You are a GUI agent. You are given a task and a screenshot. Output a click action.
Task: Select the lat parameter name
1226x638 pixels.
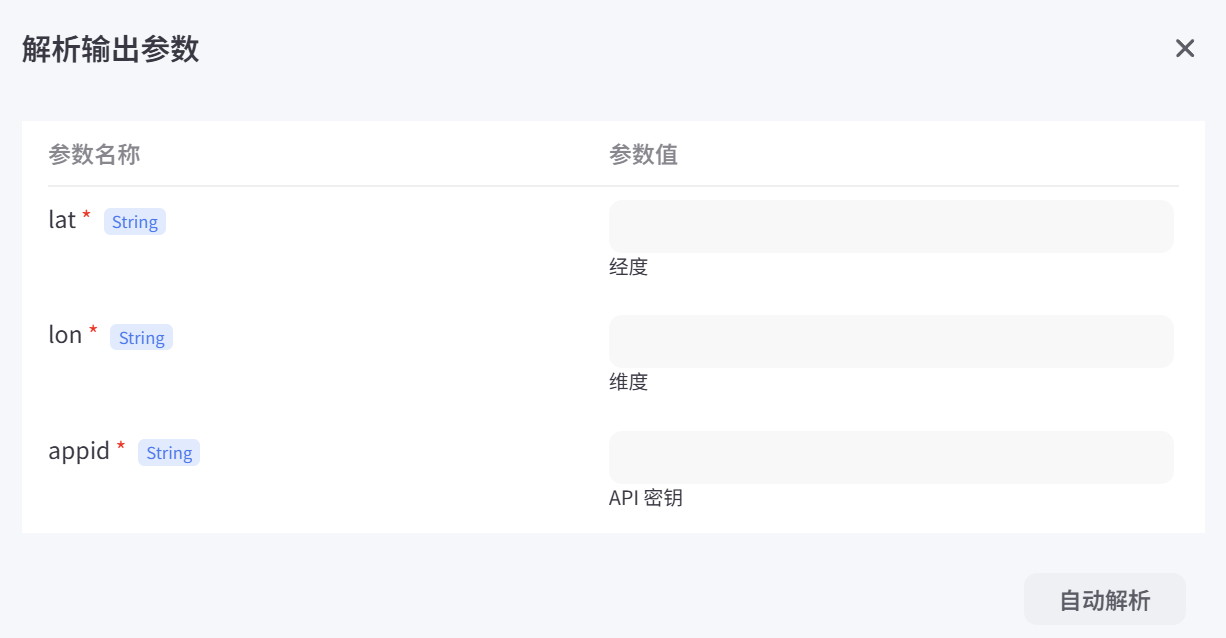tap(62, 220)
